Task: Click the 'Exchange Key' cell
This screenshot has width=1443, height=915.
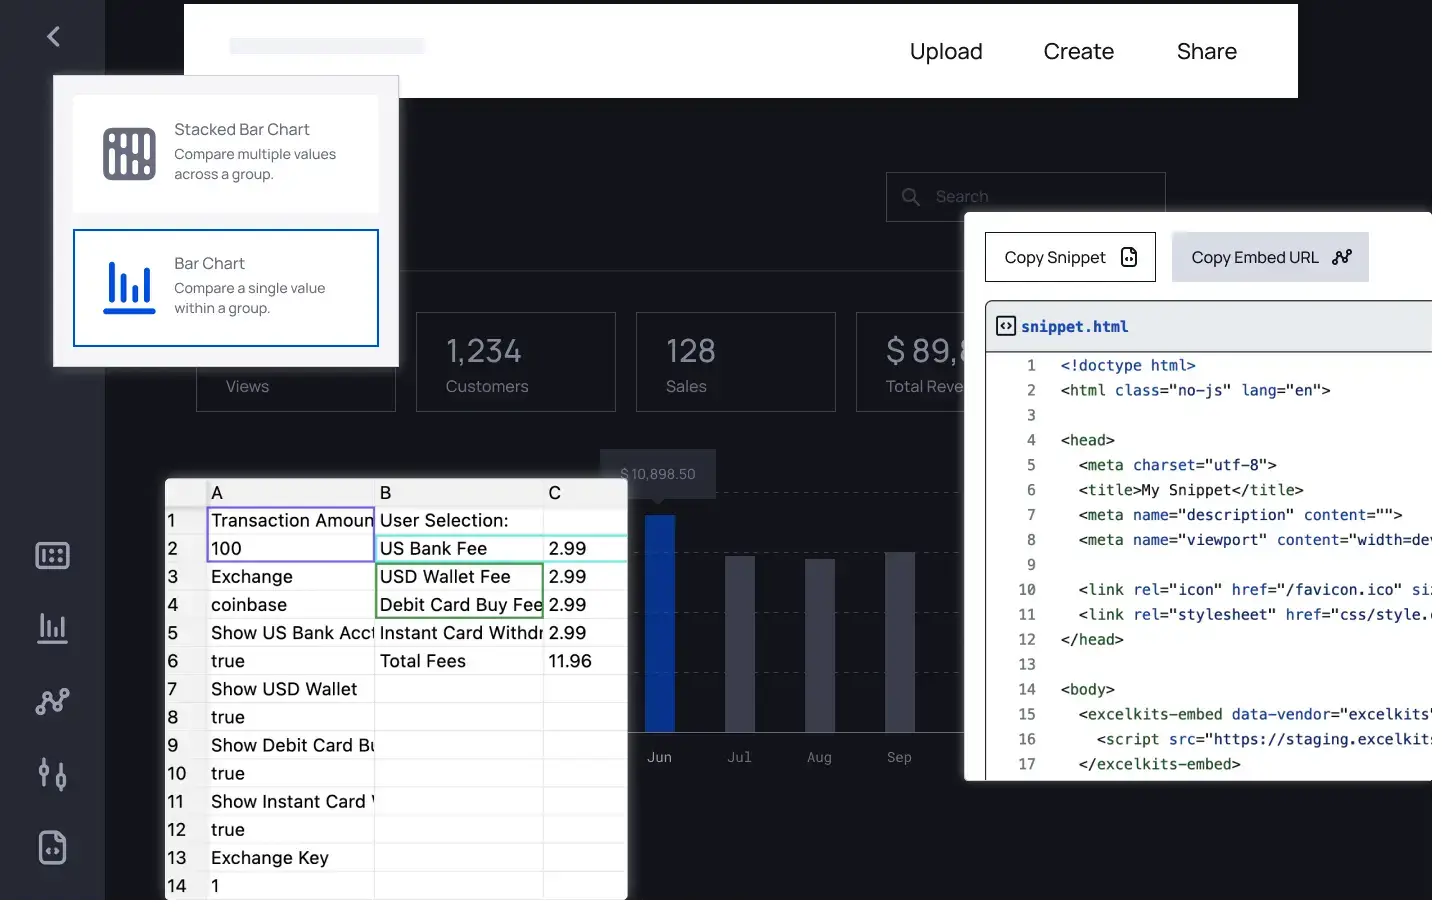Action: 291,857
